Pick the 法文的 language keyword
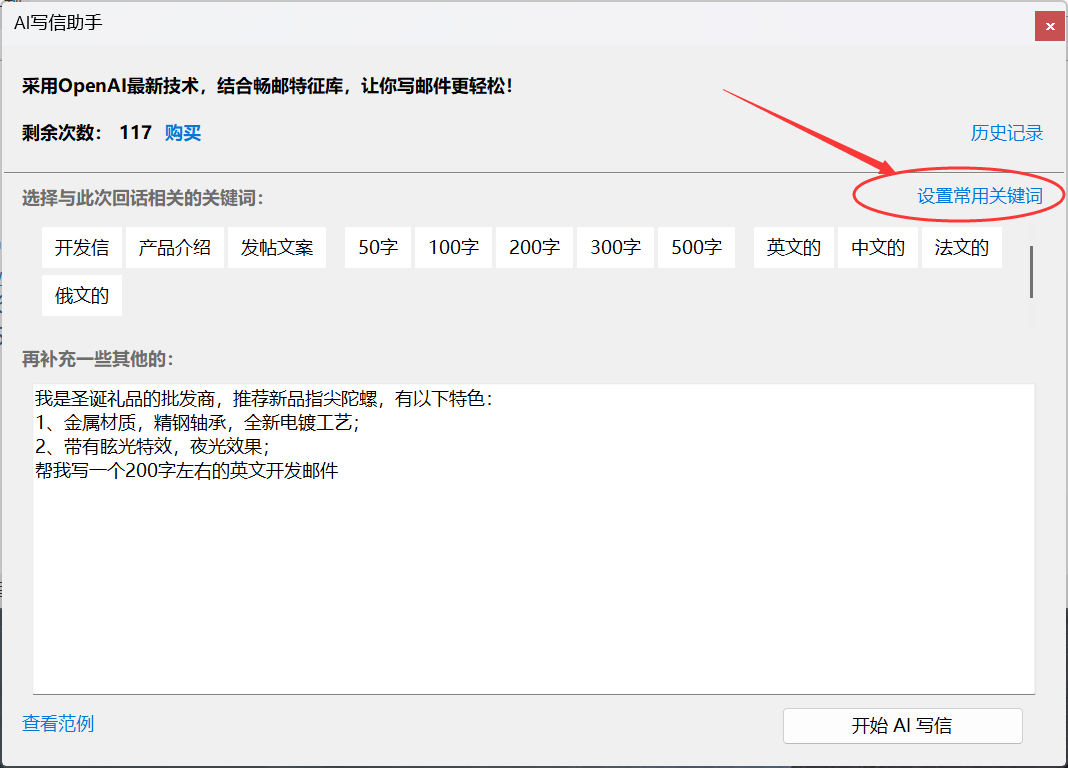 pyautogui.click(x=962, y=247)
